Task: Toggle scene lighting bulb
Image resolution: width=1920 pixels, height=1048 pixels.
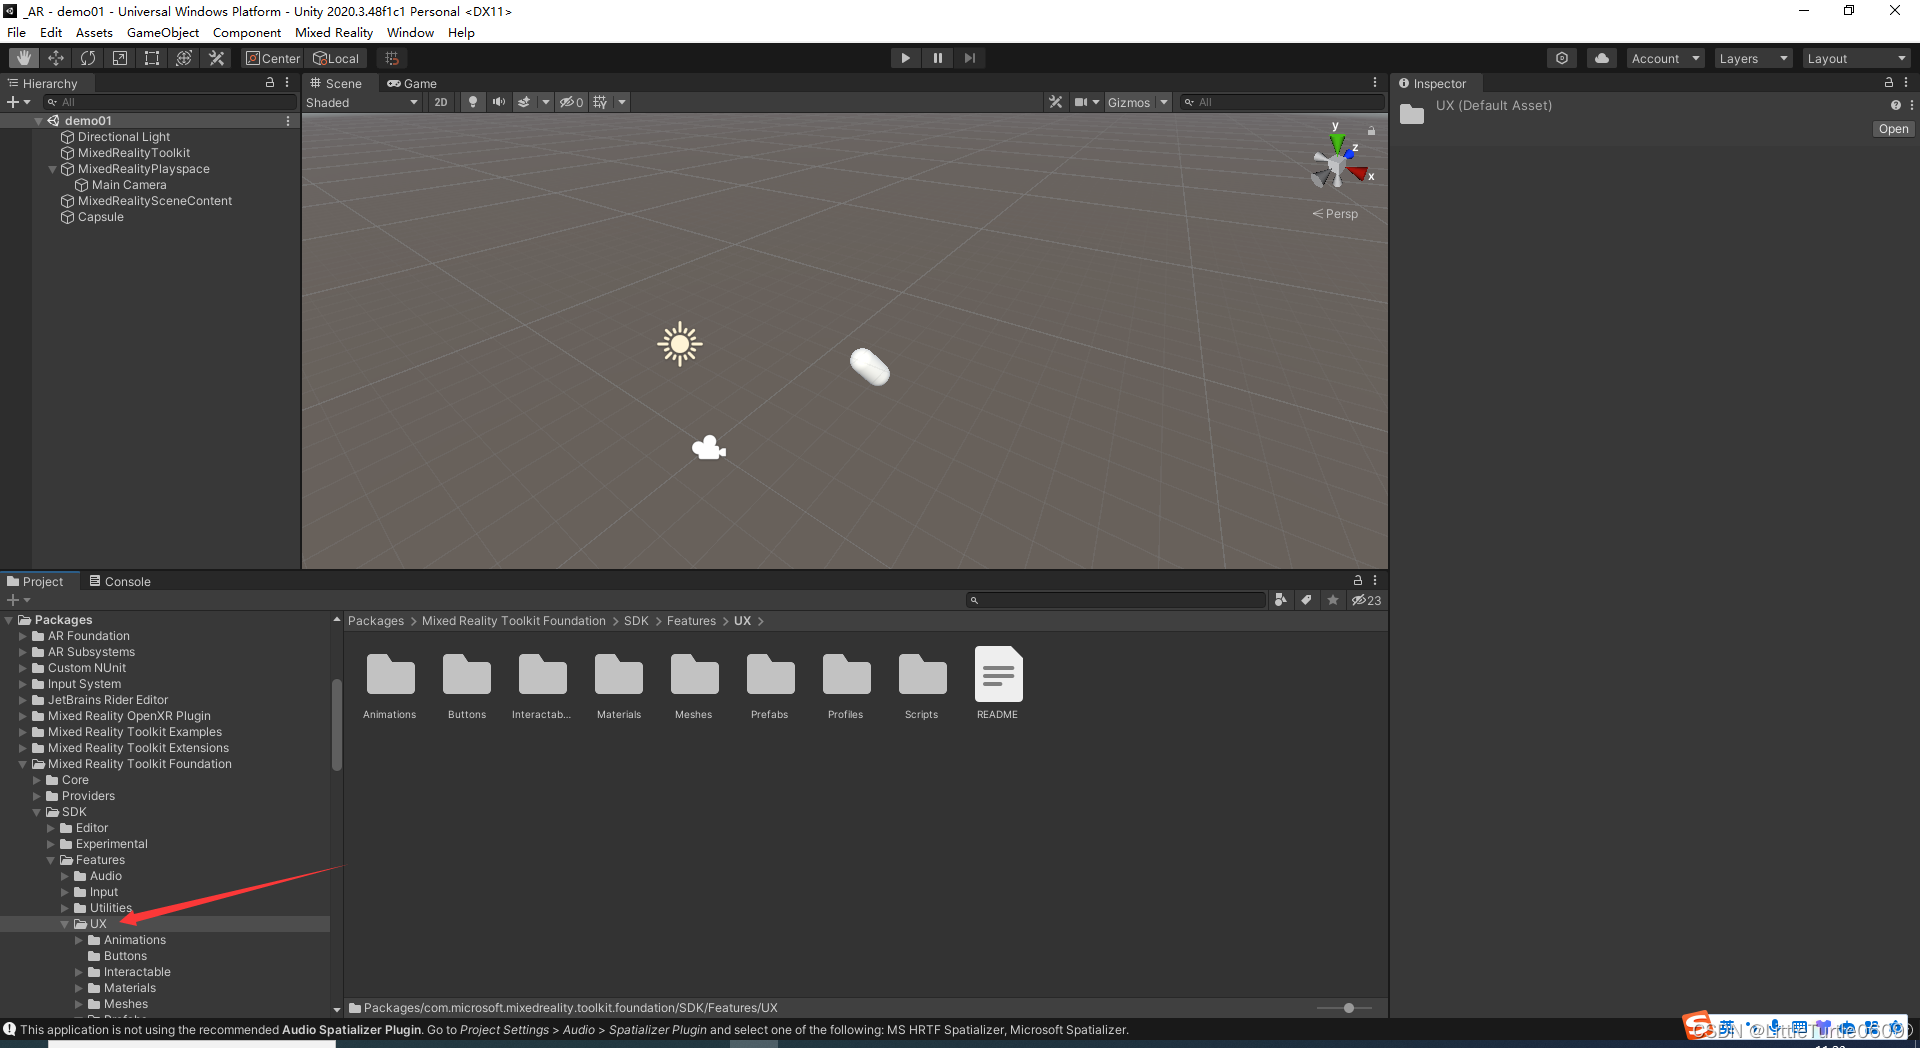Action: click(473, 102)
